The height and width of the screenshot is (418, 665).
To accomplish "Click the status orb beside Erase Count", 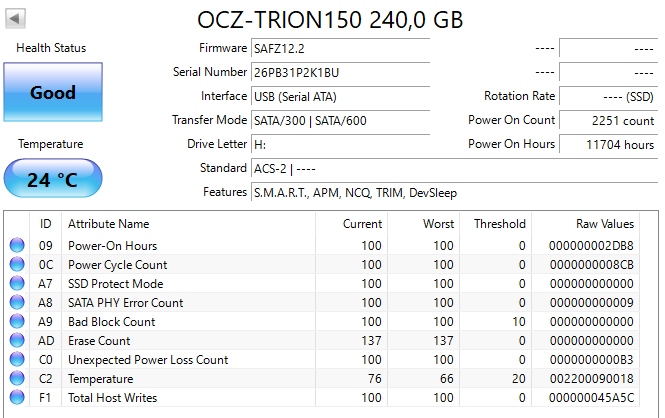I will [17, 341].
